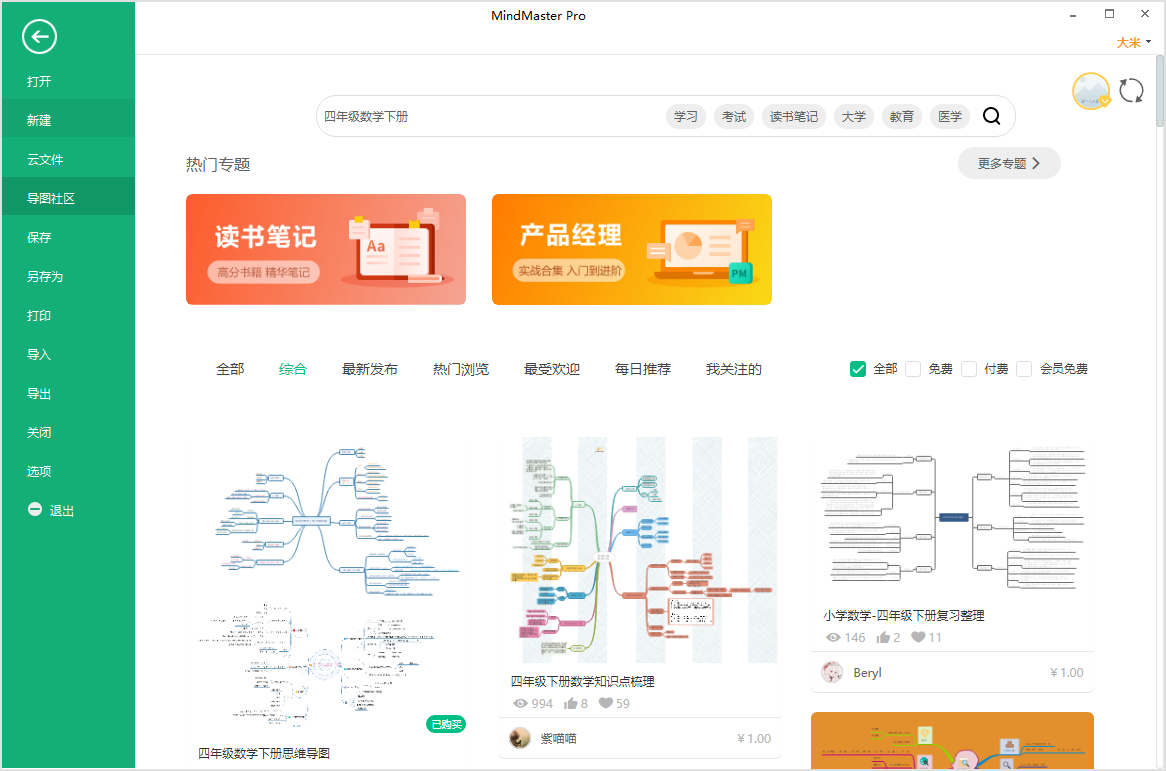This screenshot has width=1166, height=771.
Task: Click author name Beryl
Action: pos(867,672)
